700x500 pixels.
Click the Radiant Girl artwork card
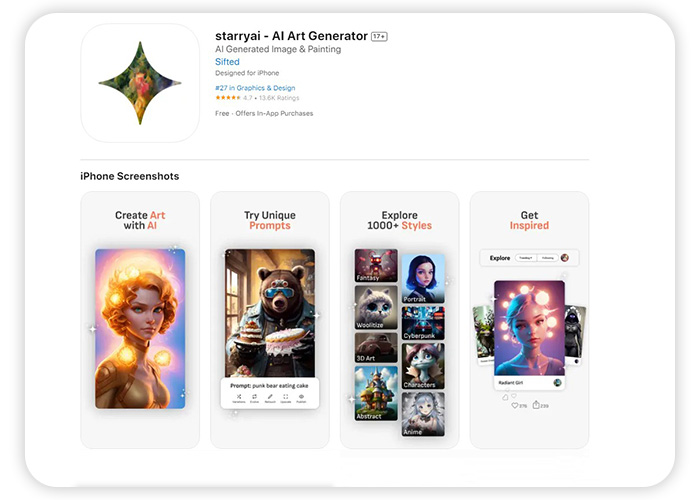(529, 335)
